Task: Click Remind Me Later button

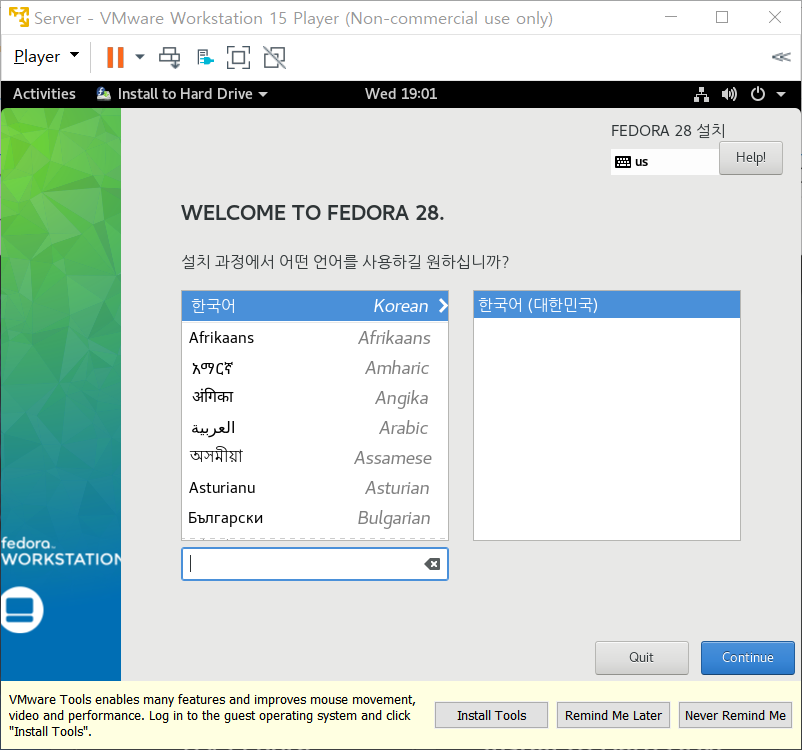Action: pos(613,715)
